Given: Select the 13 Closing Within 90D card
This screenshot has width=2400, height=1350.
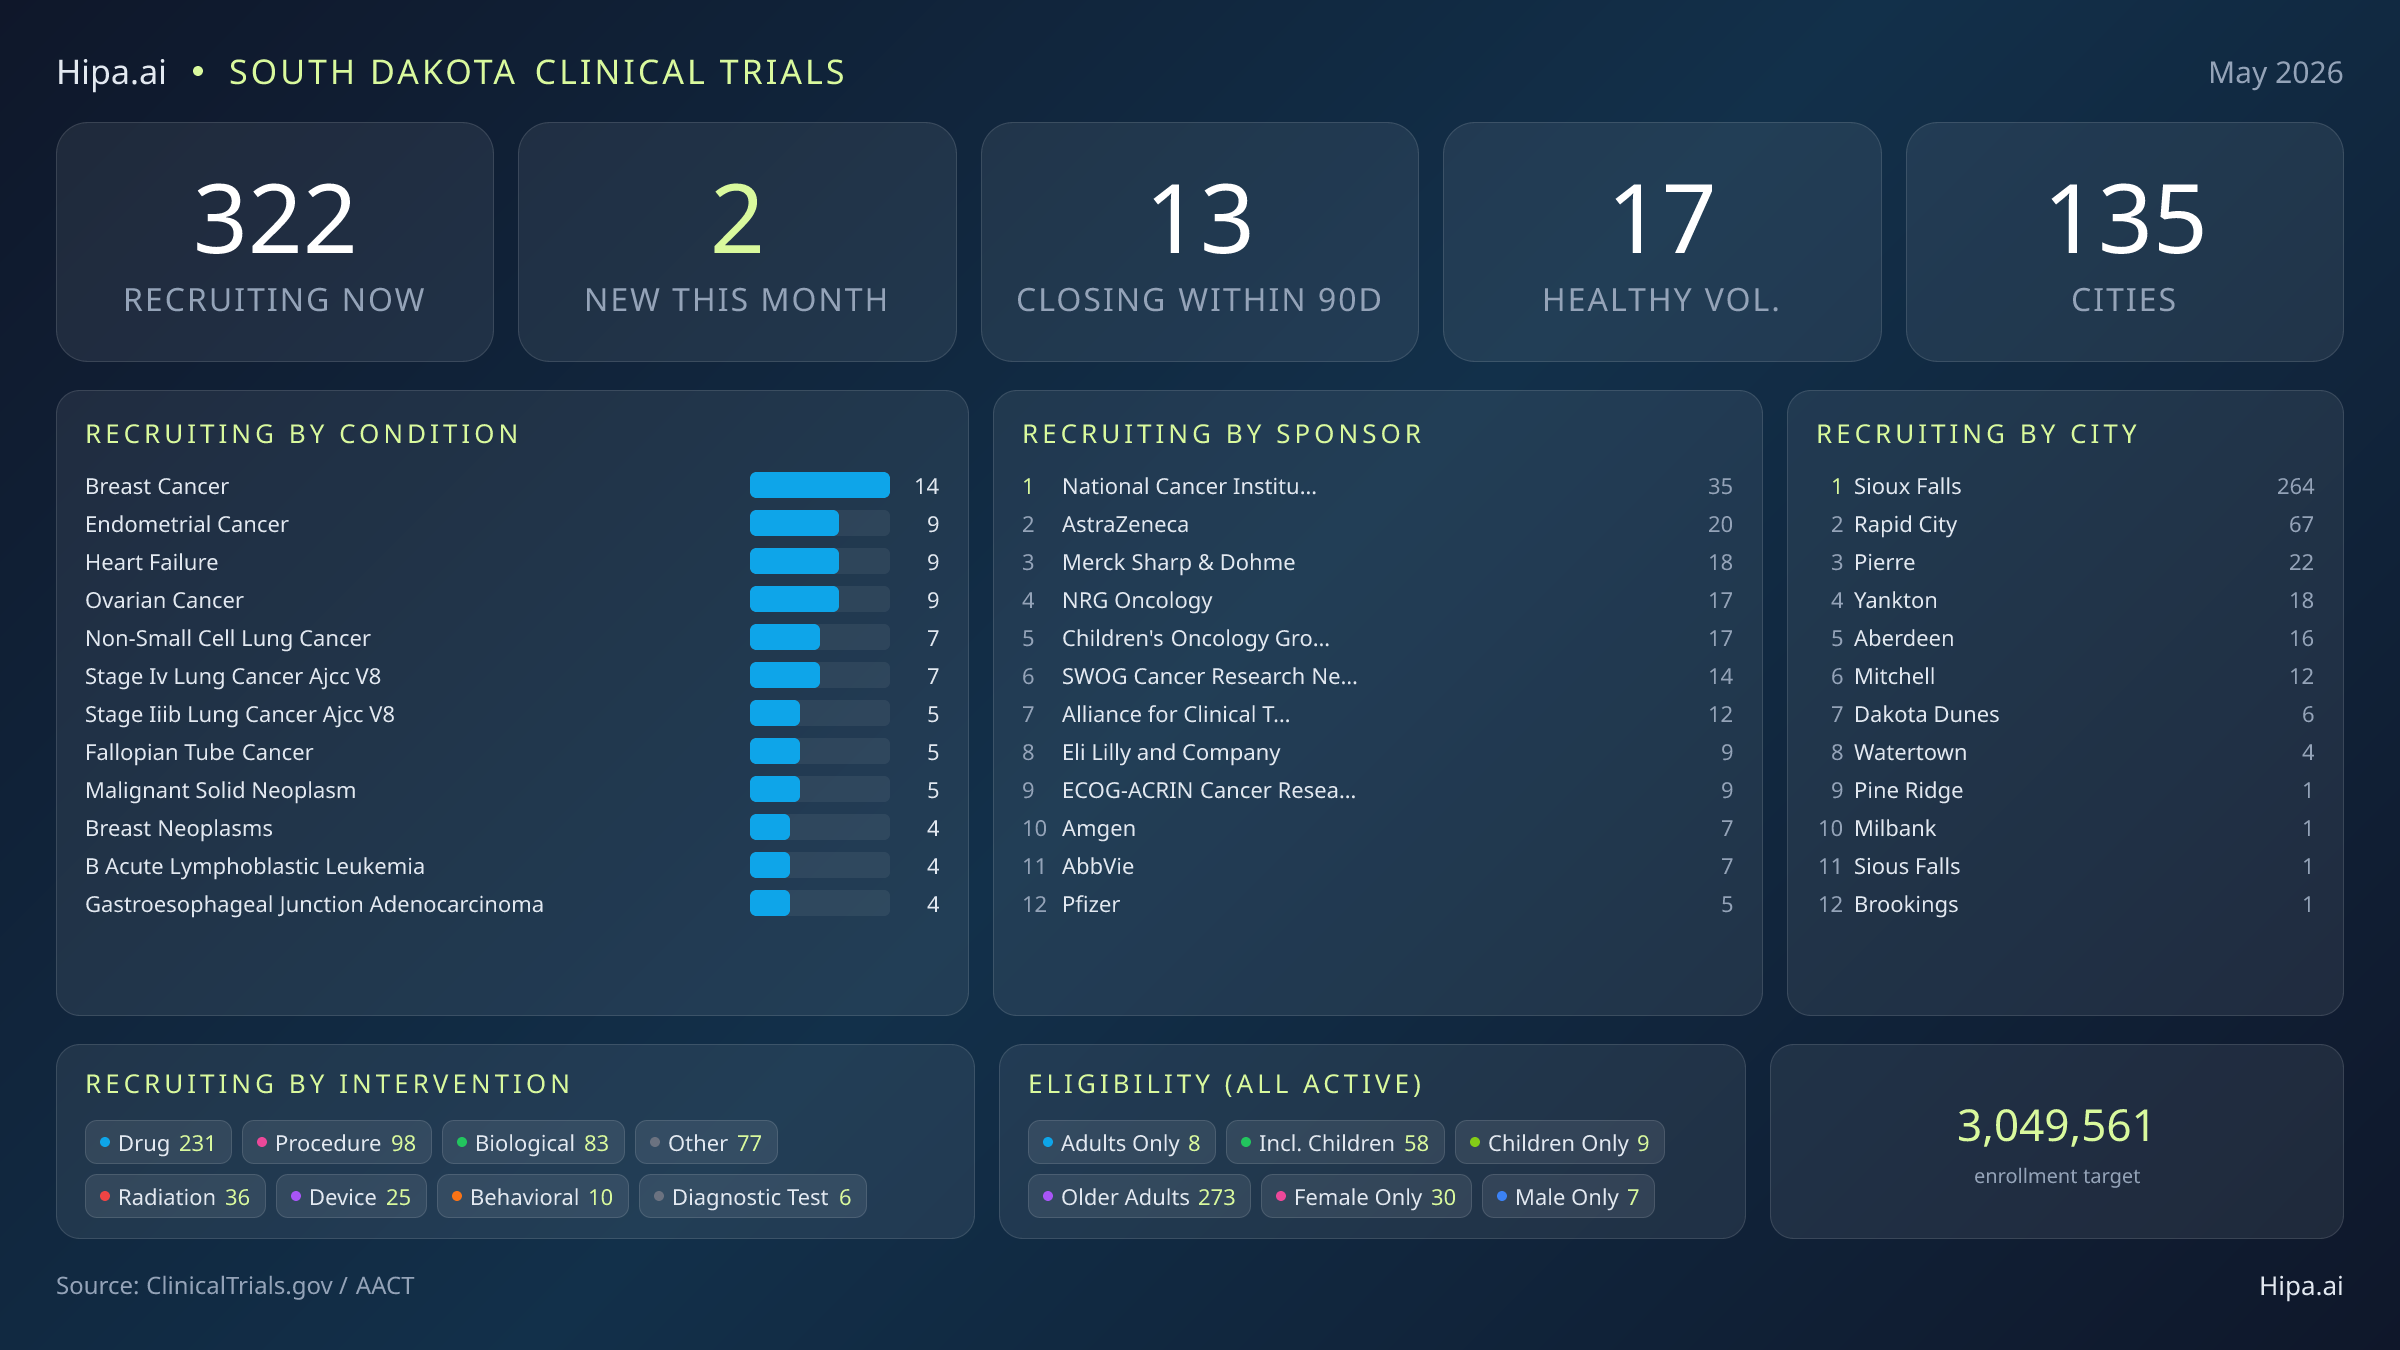Looking at the screenshot, I should point(1199,242).
